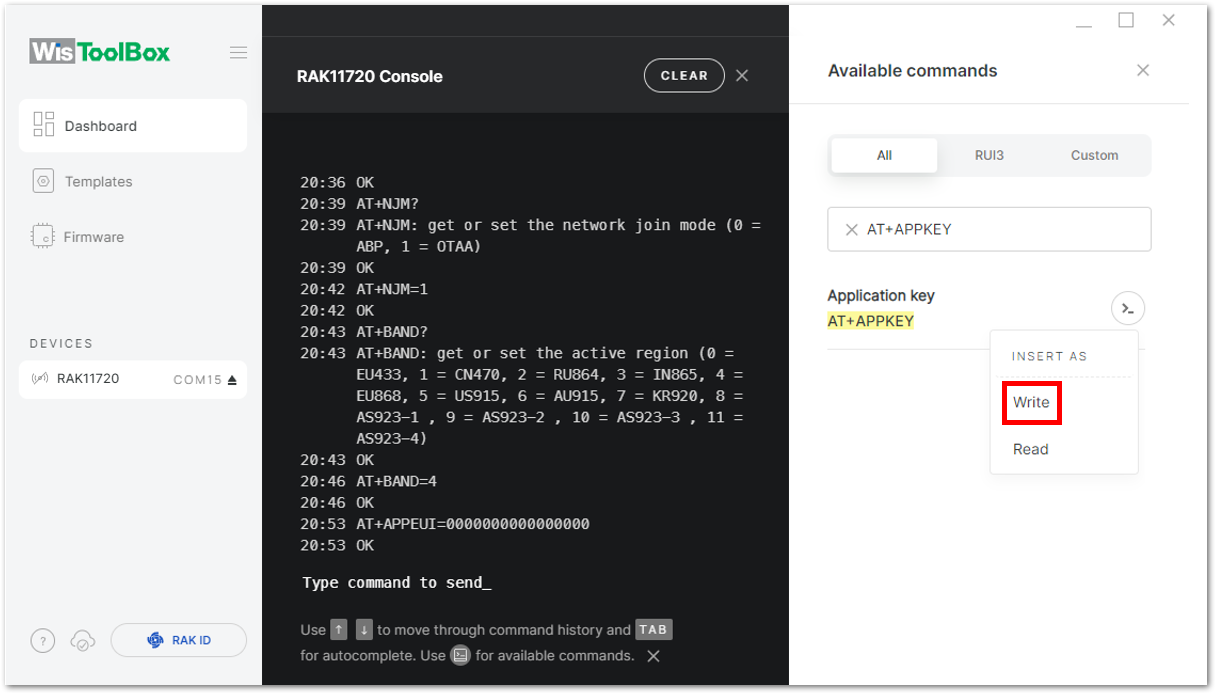Click the RAK11720 signal icon
The width and height of the screenshot is (1216, 694).
click(x=40, y=379)
